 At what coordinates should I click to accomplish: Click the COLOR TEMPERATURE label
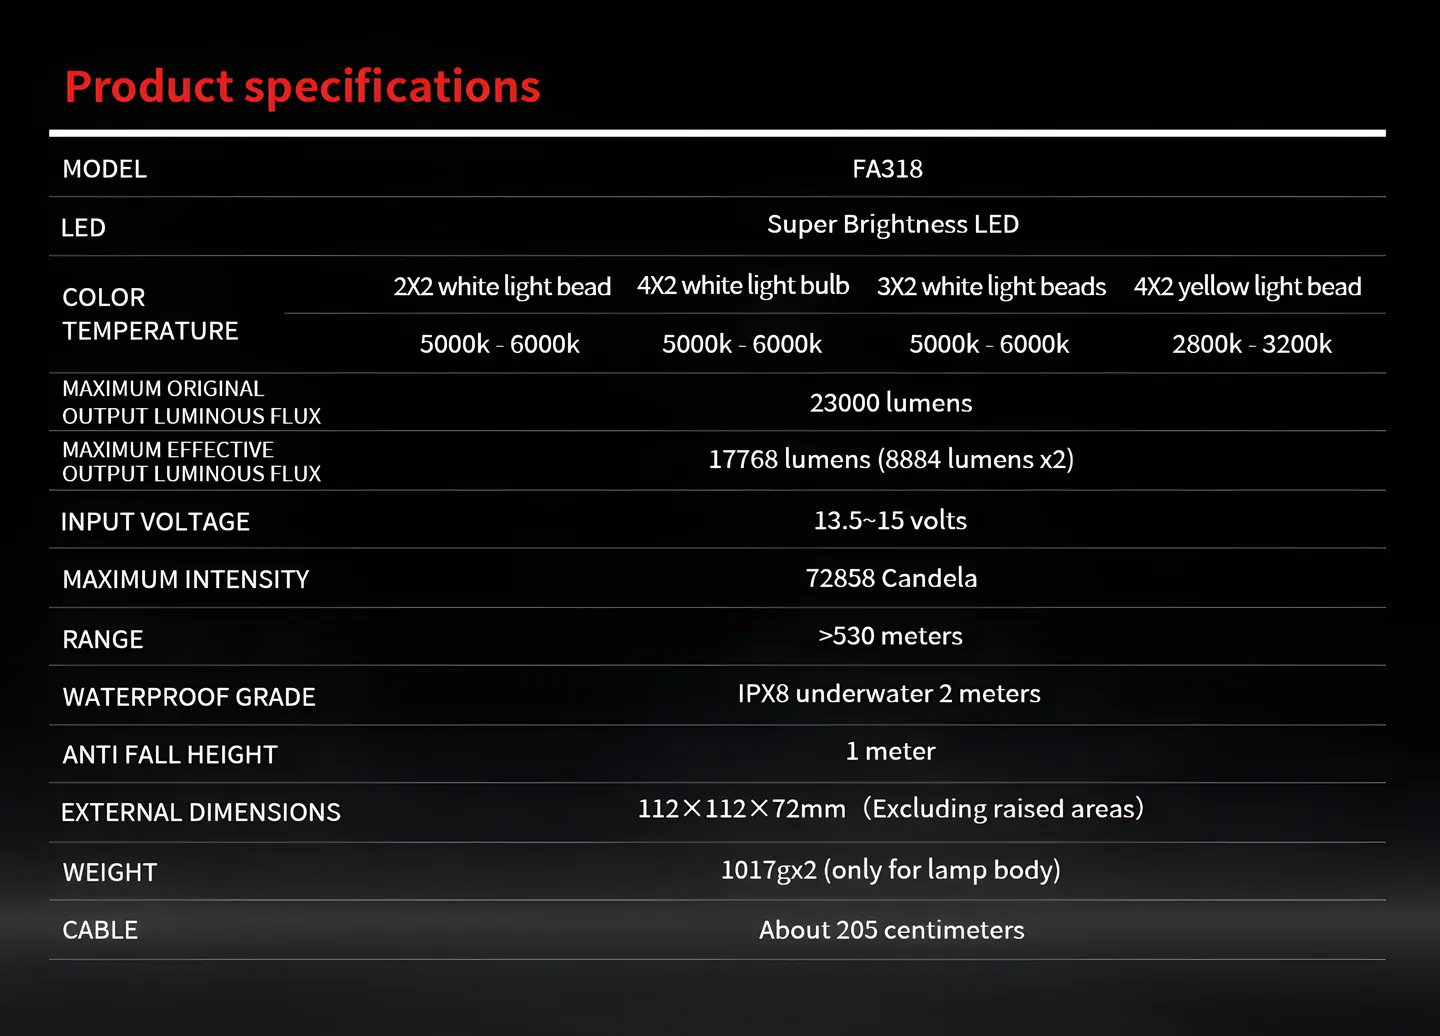tap(150, 314)
